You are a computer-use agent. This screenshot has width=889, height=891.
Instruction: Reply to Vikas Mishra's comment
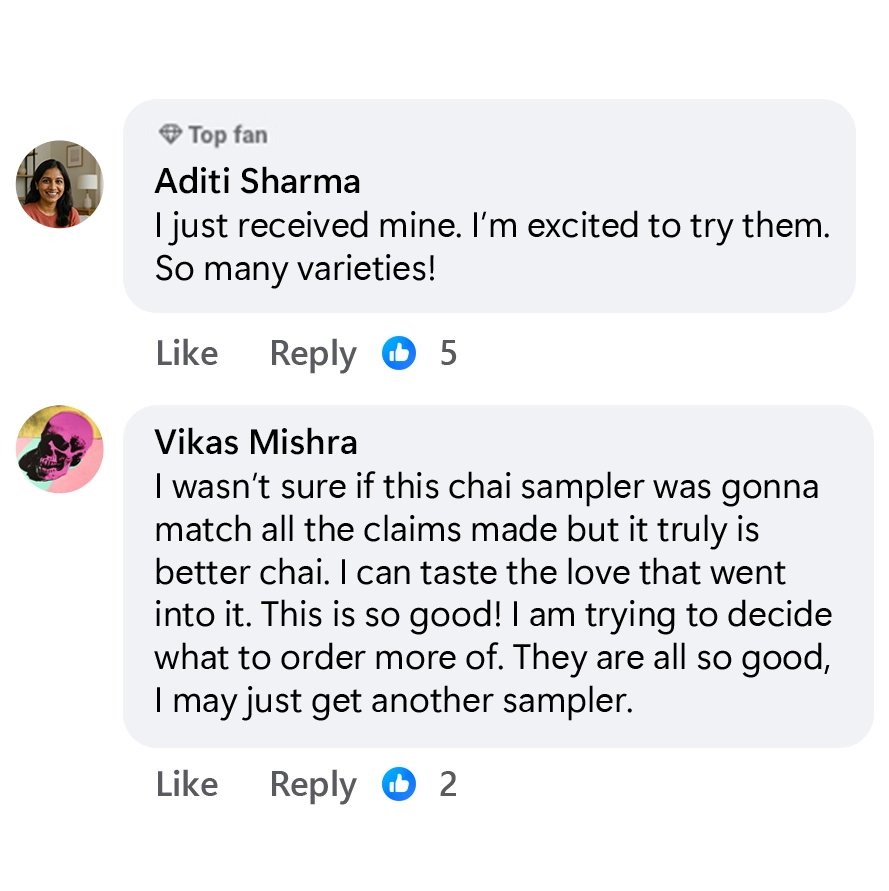coord(313,784)
